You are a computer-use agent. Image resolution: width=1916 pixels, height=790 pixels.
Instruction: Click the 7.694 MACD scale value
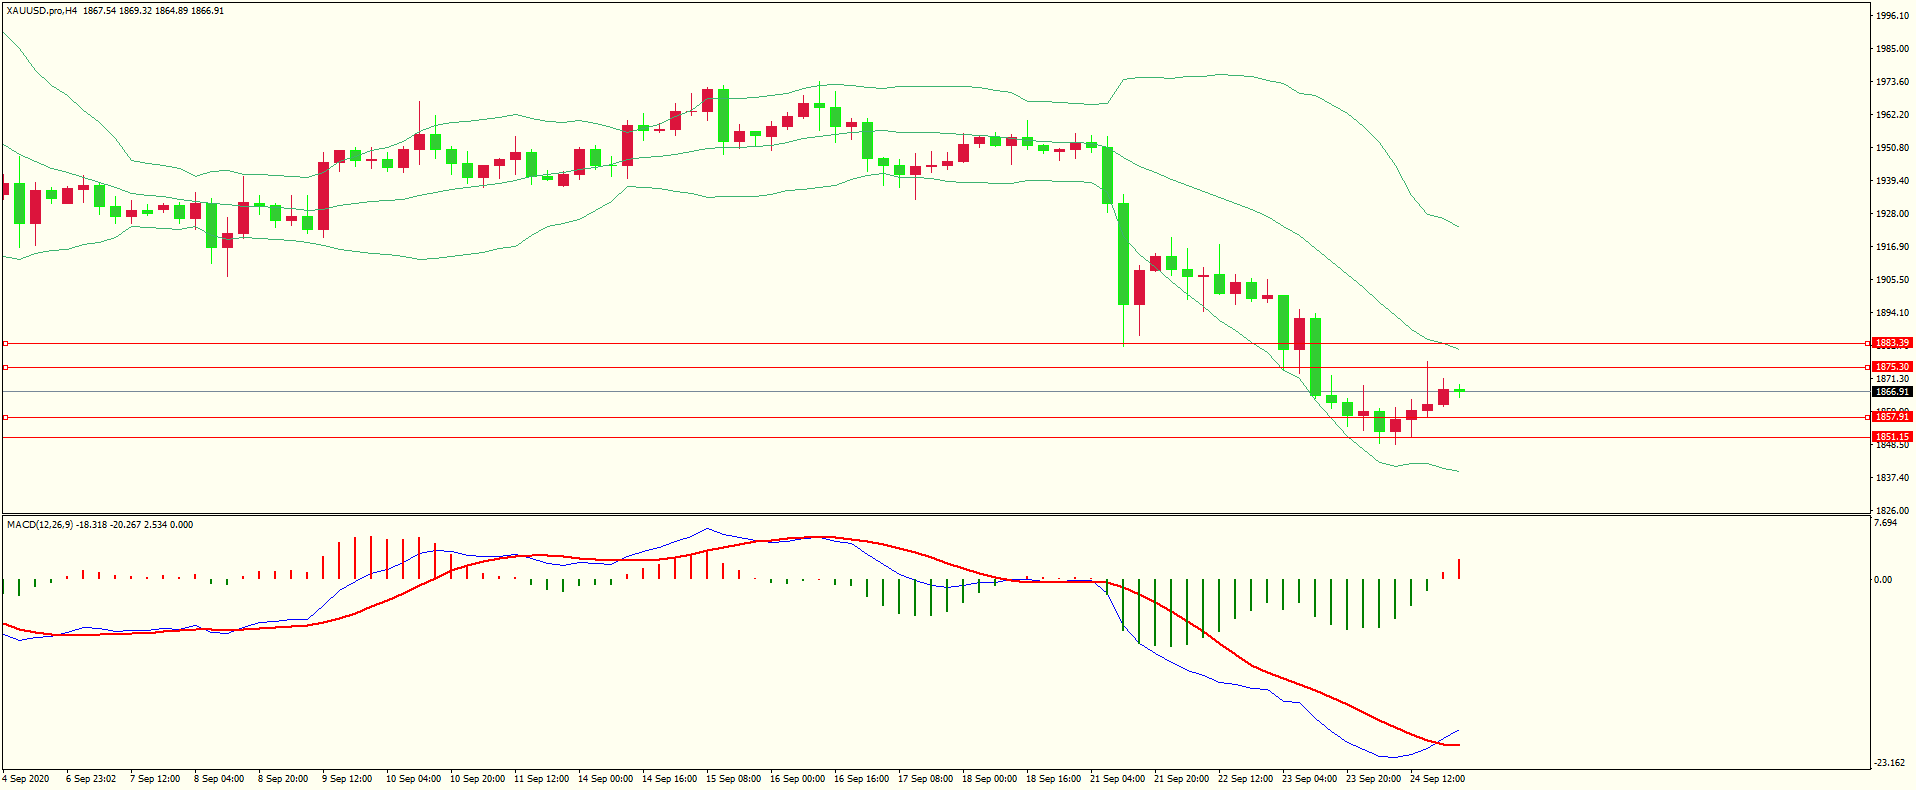pos(1886,523)
